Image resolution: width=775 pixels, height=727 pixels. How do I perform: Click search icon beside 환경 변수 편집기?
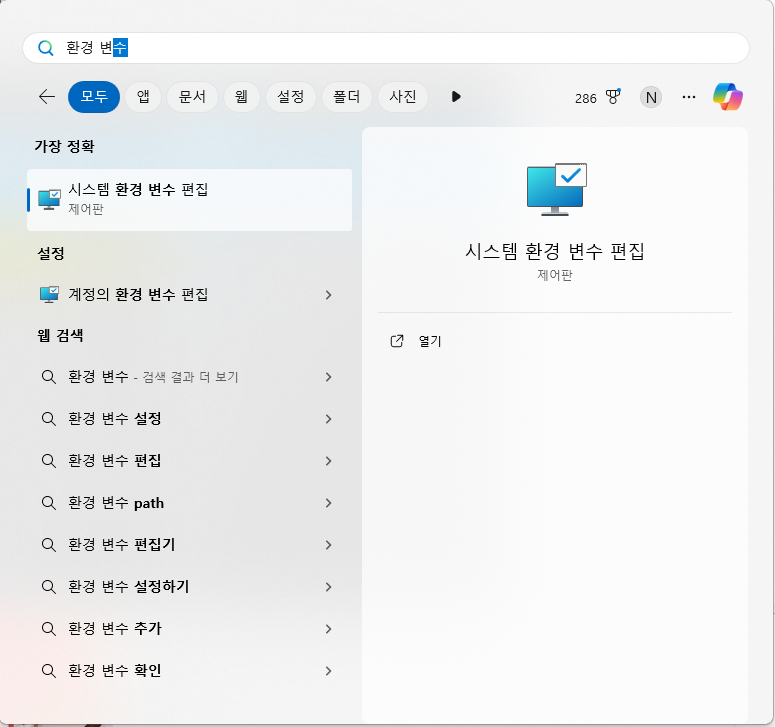coord(48,545)
